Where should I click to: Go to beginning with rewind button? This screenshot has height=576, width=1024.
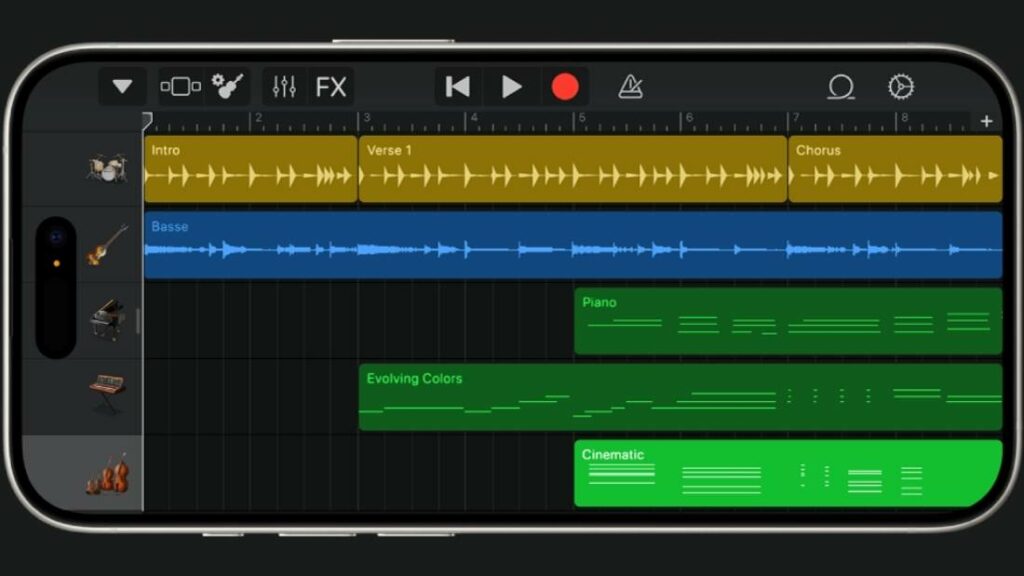pyautogui.click(x=458, y=87)
